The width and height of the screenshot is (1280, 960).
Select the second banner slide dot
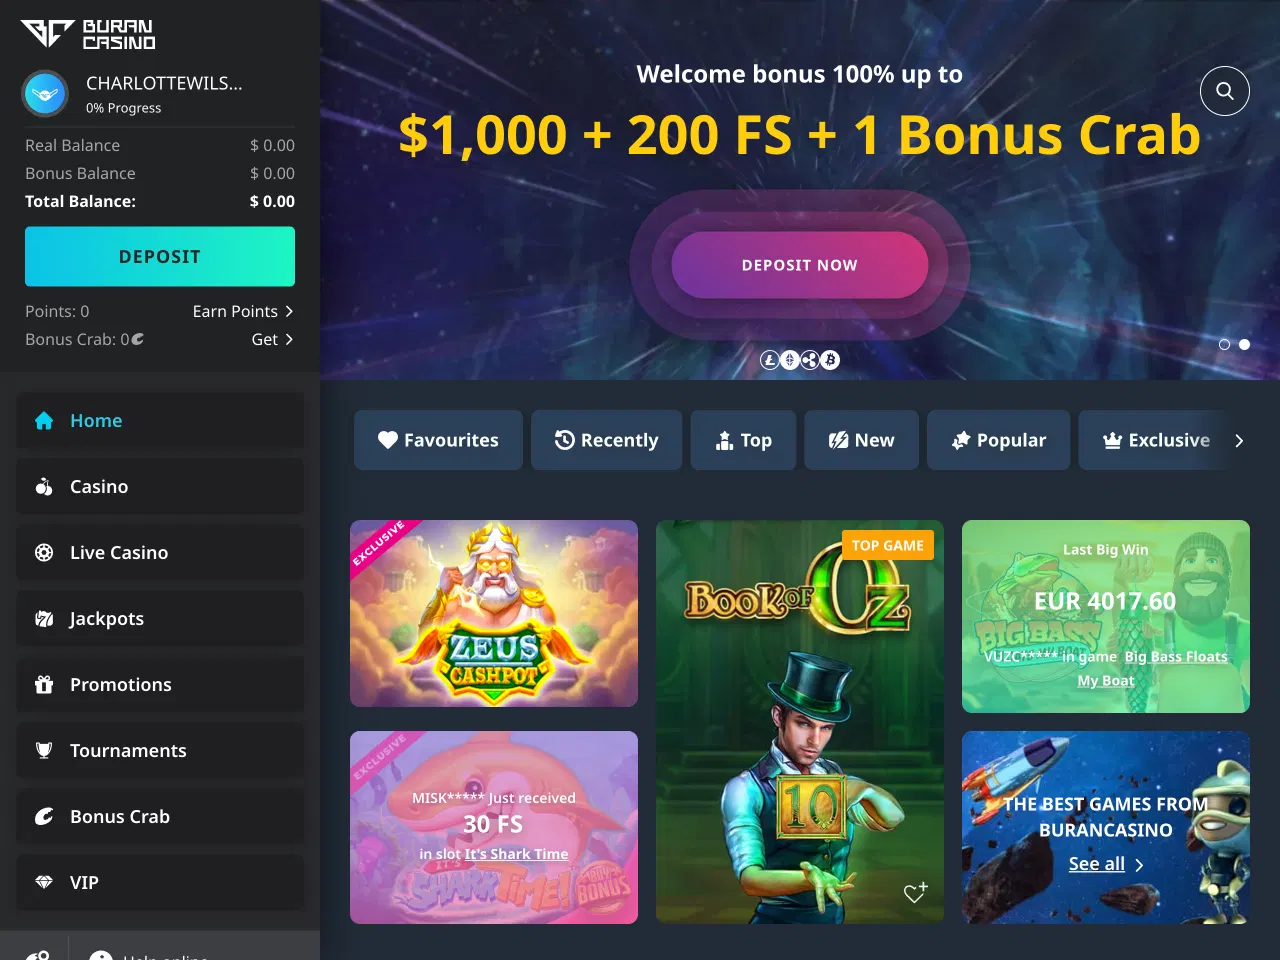(x=1244, y=344)
